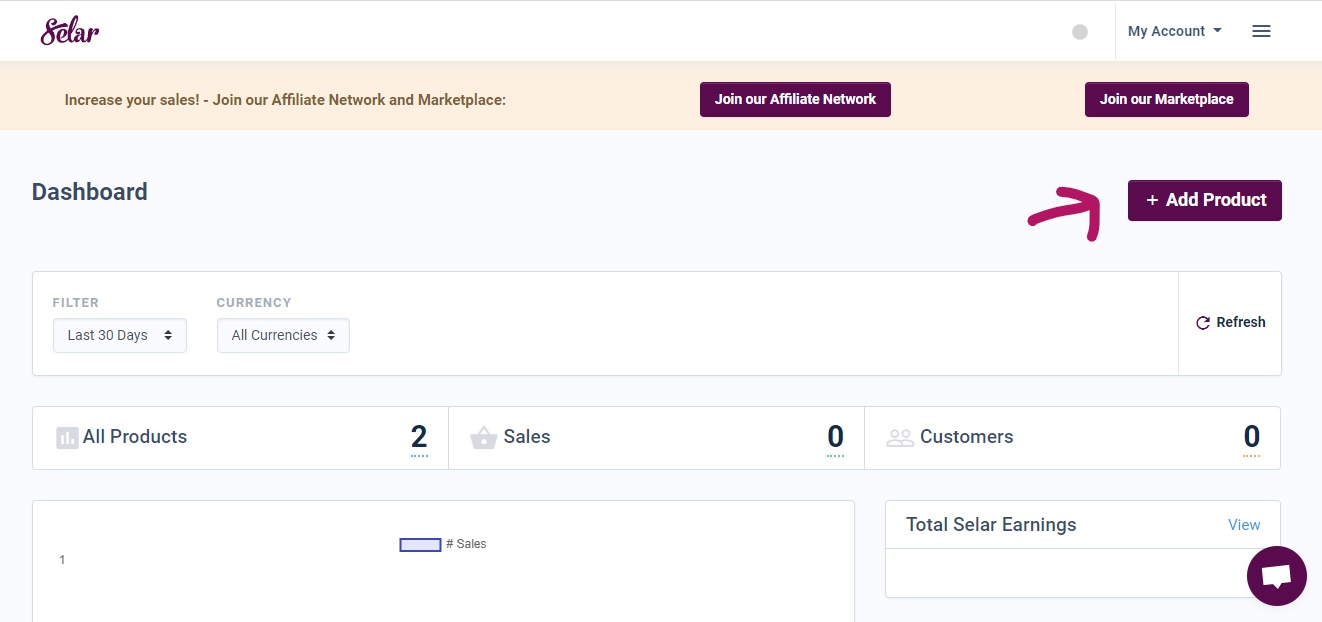Click the Dashboard heading

(x=89, y=192)
